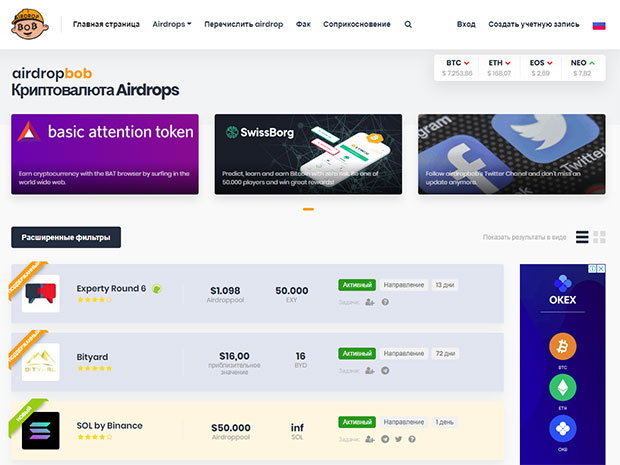The image size is (620, 465).
Task: Click the inf SOL amount
Action: coord(297,431)
